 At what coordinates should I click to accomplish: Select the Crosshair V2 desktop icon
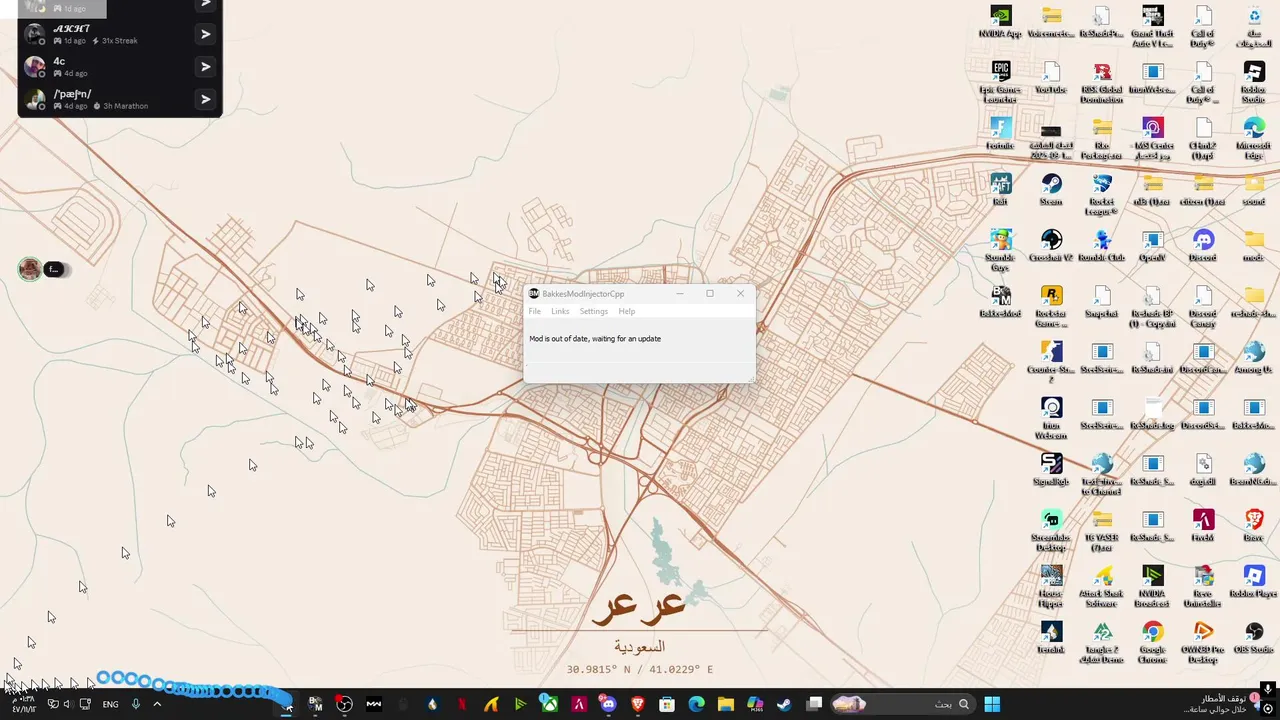pos(1051,246)
